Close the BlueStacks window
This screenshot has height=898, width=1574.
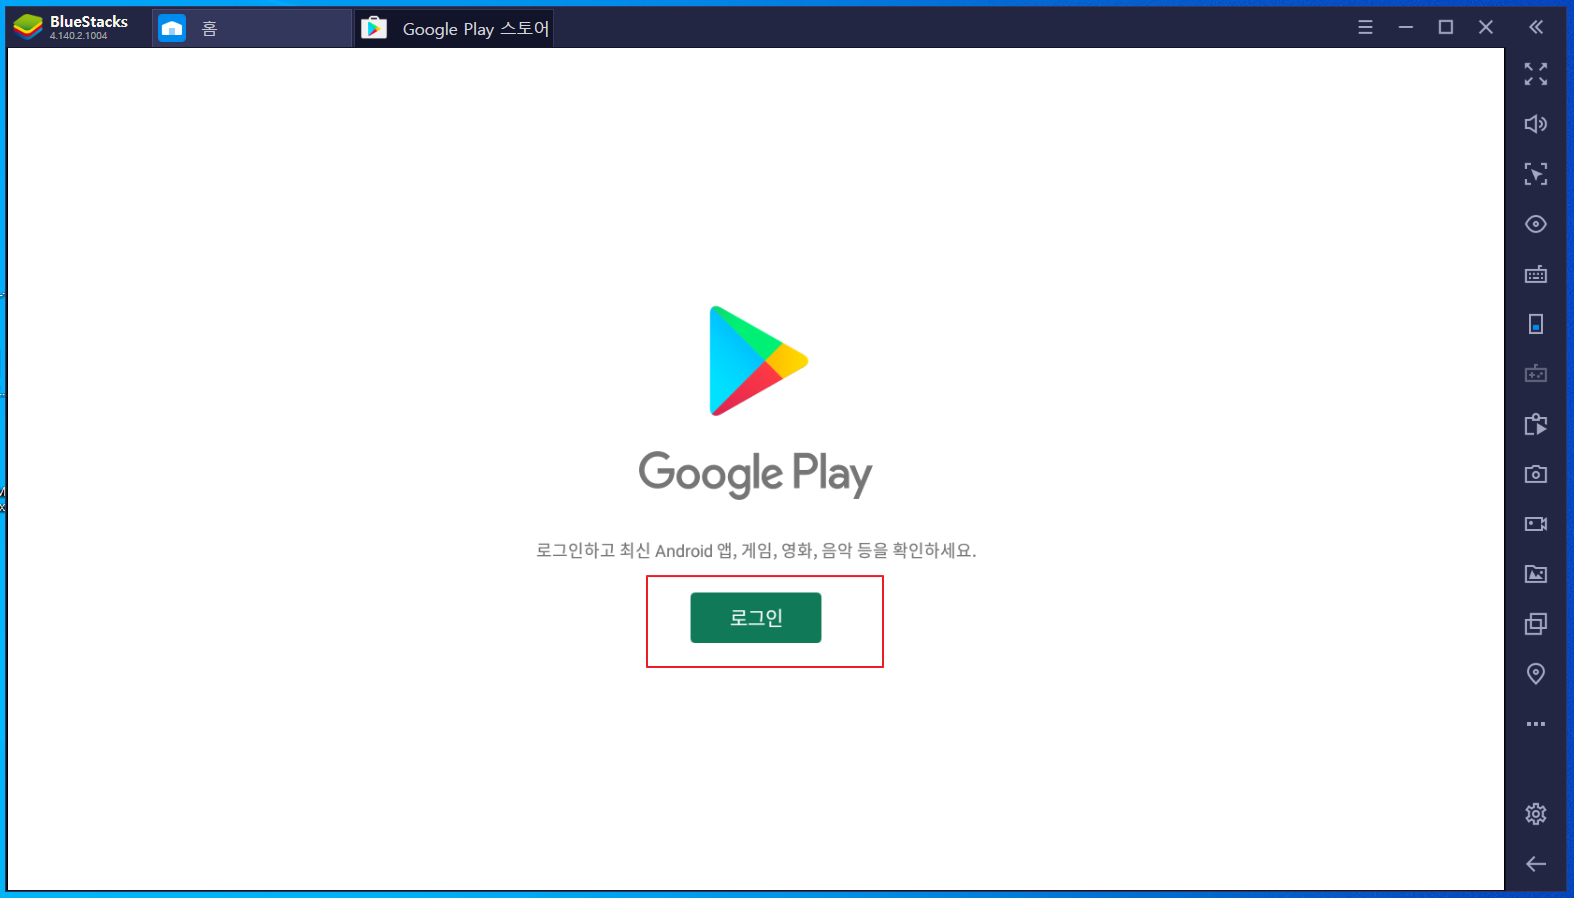(x=1486, y=27)
